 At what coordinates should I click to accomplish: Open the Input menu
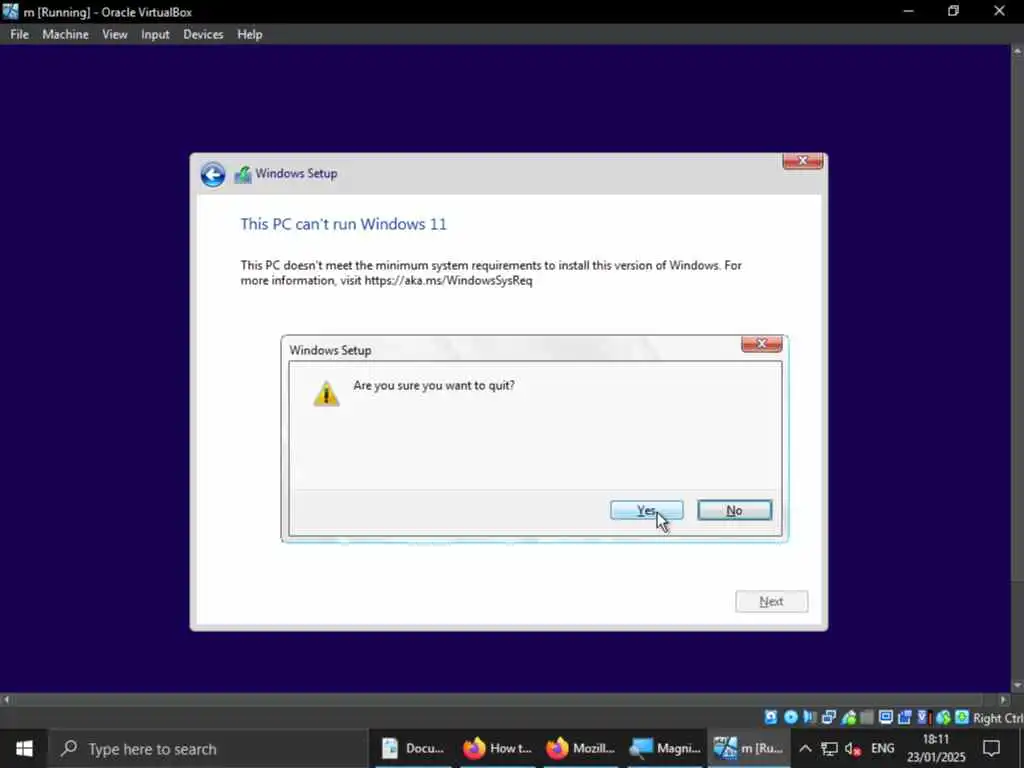pyautogui.click(x=155, y=35)
